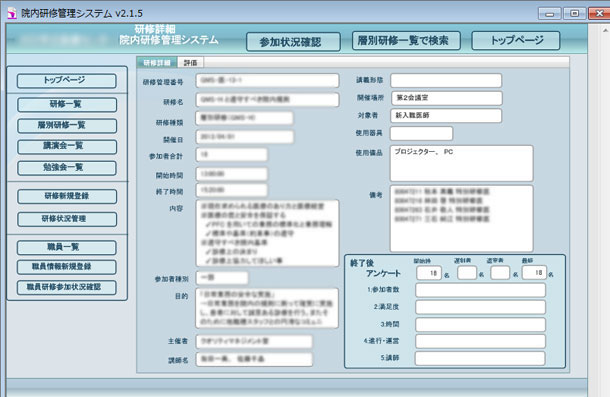This screenshot has width=610, height=397.
Task: Click the 研修新規登録 sidebar button
Action: click(67, 196)
